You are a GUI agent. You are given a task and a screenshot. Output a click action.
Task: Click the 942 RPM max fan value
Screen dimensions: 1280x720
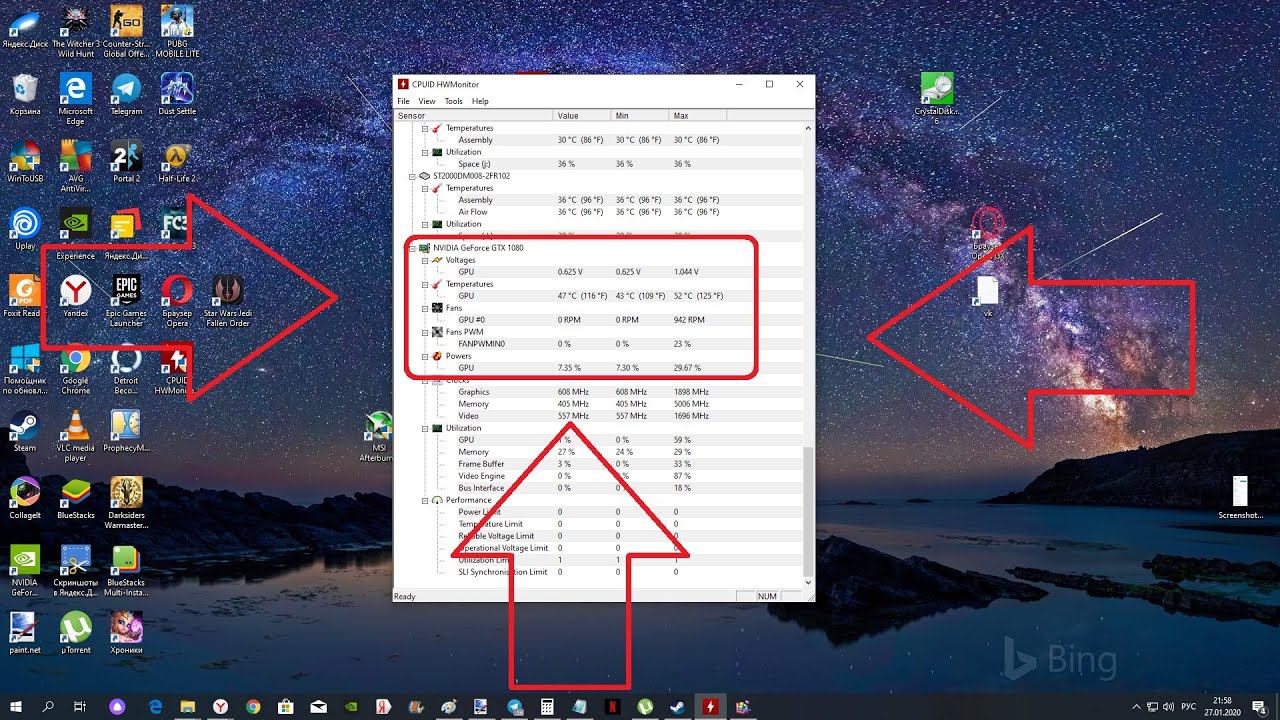click(x=689, y=320)
